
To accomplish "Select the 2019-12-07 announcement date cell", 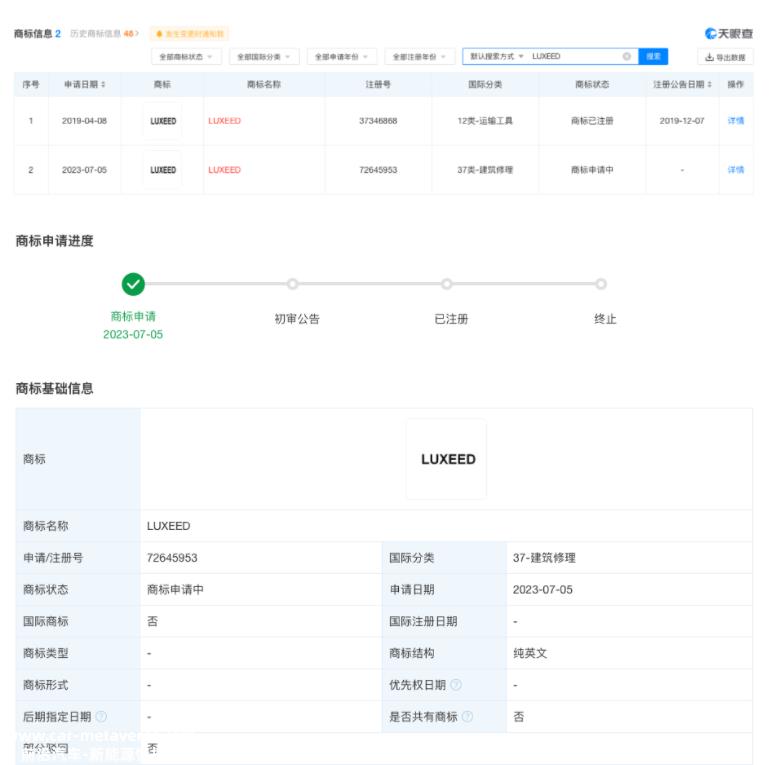I will click(x=682, y=121).
